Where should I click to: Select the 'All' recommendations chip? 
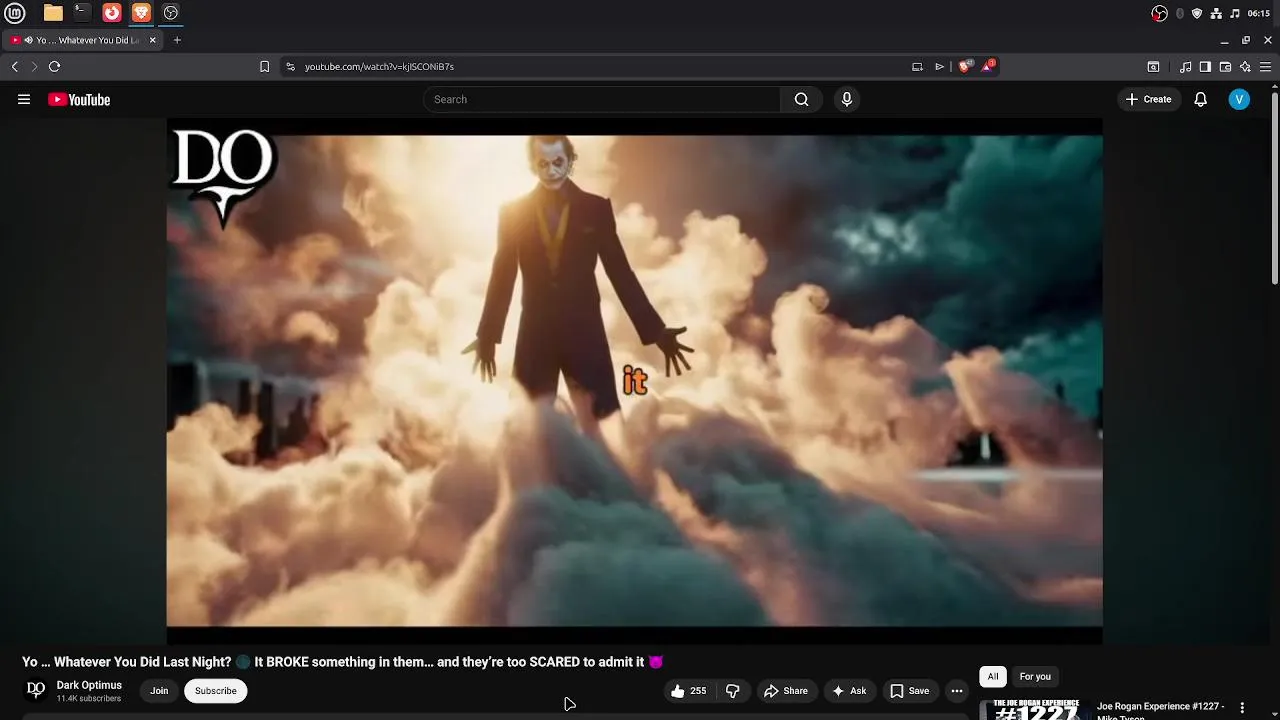click(x=993, y=677)
